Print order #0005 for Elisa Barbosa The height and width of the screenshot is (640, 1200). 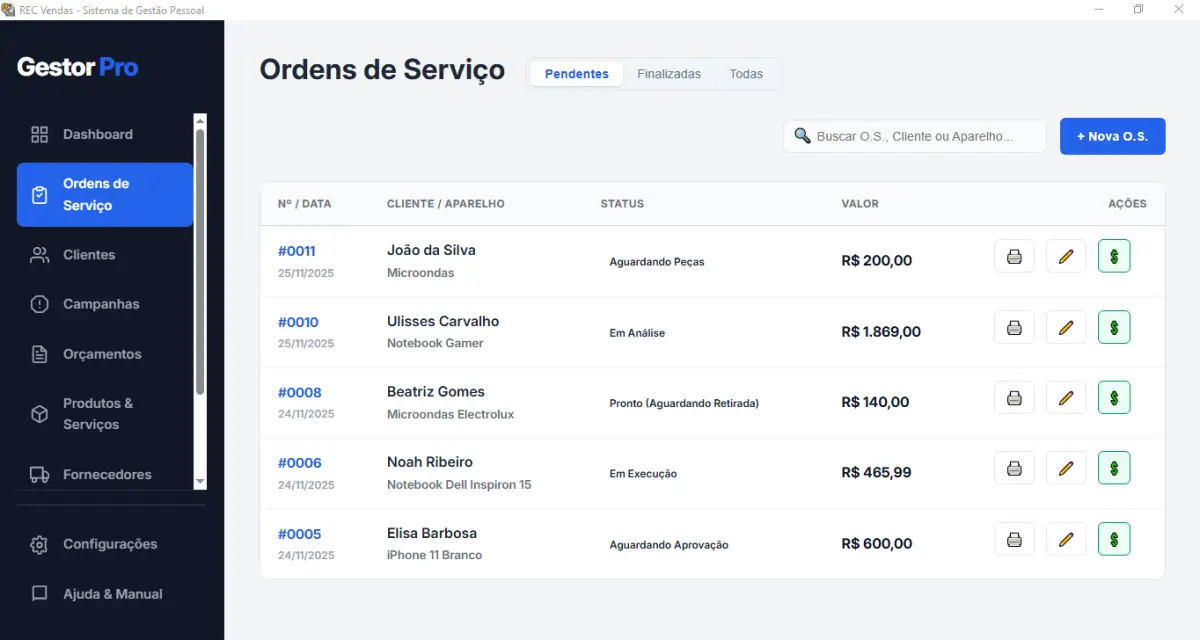(1014, 539)
